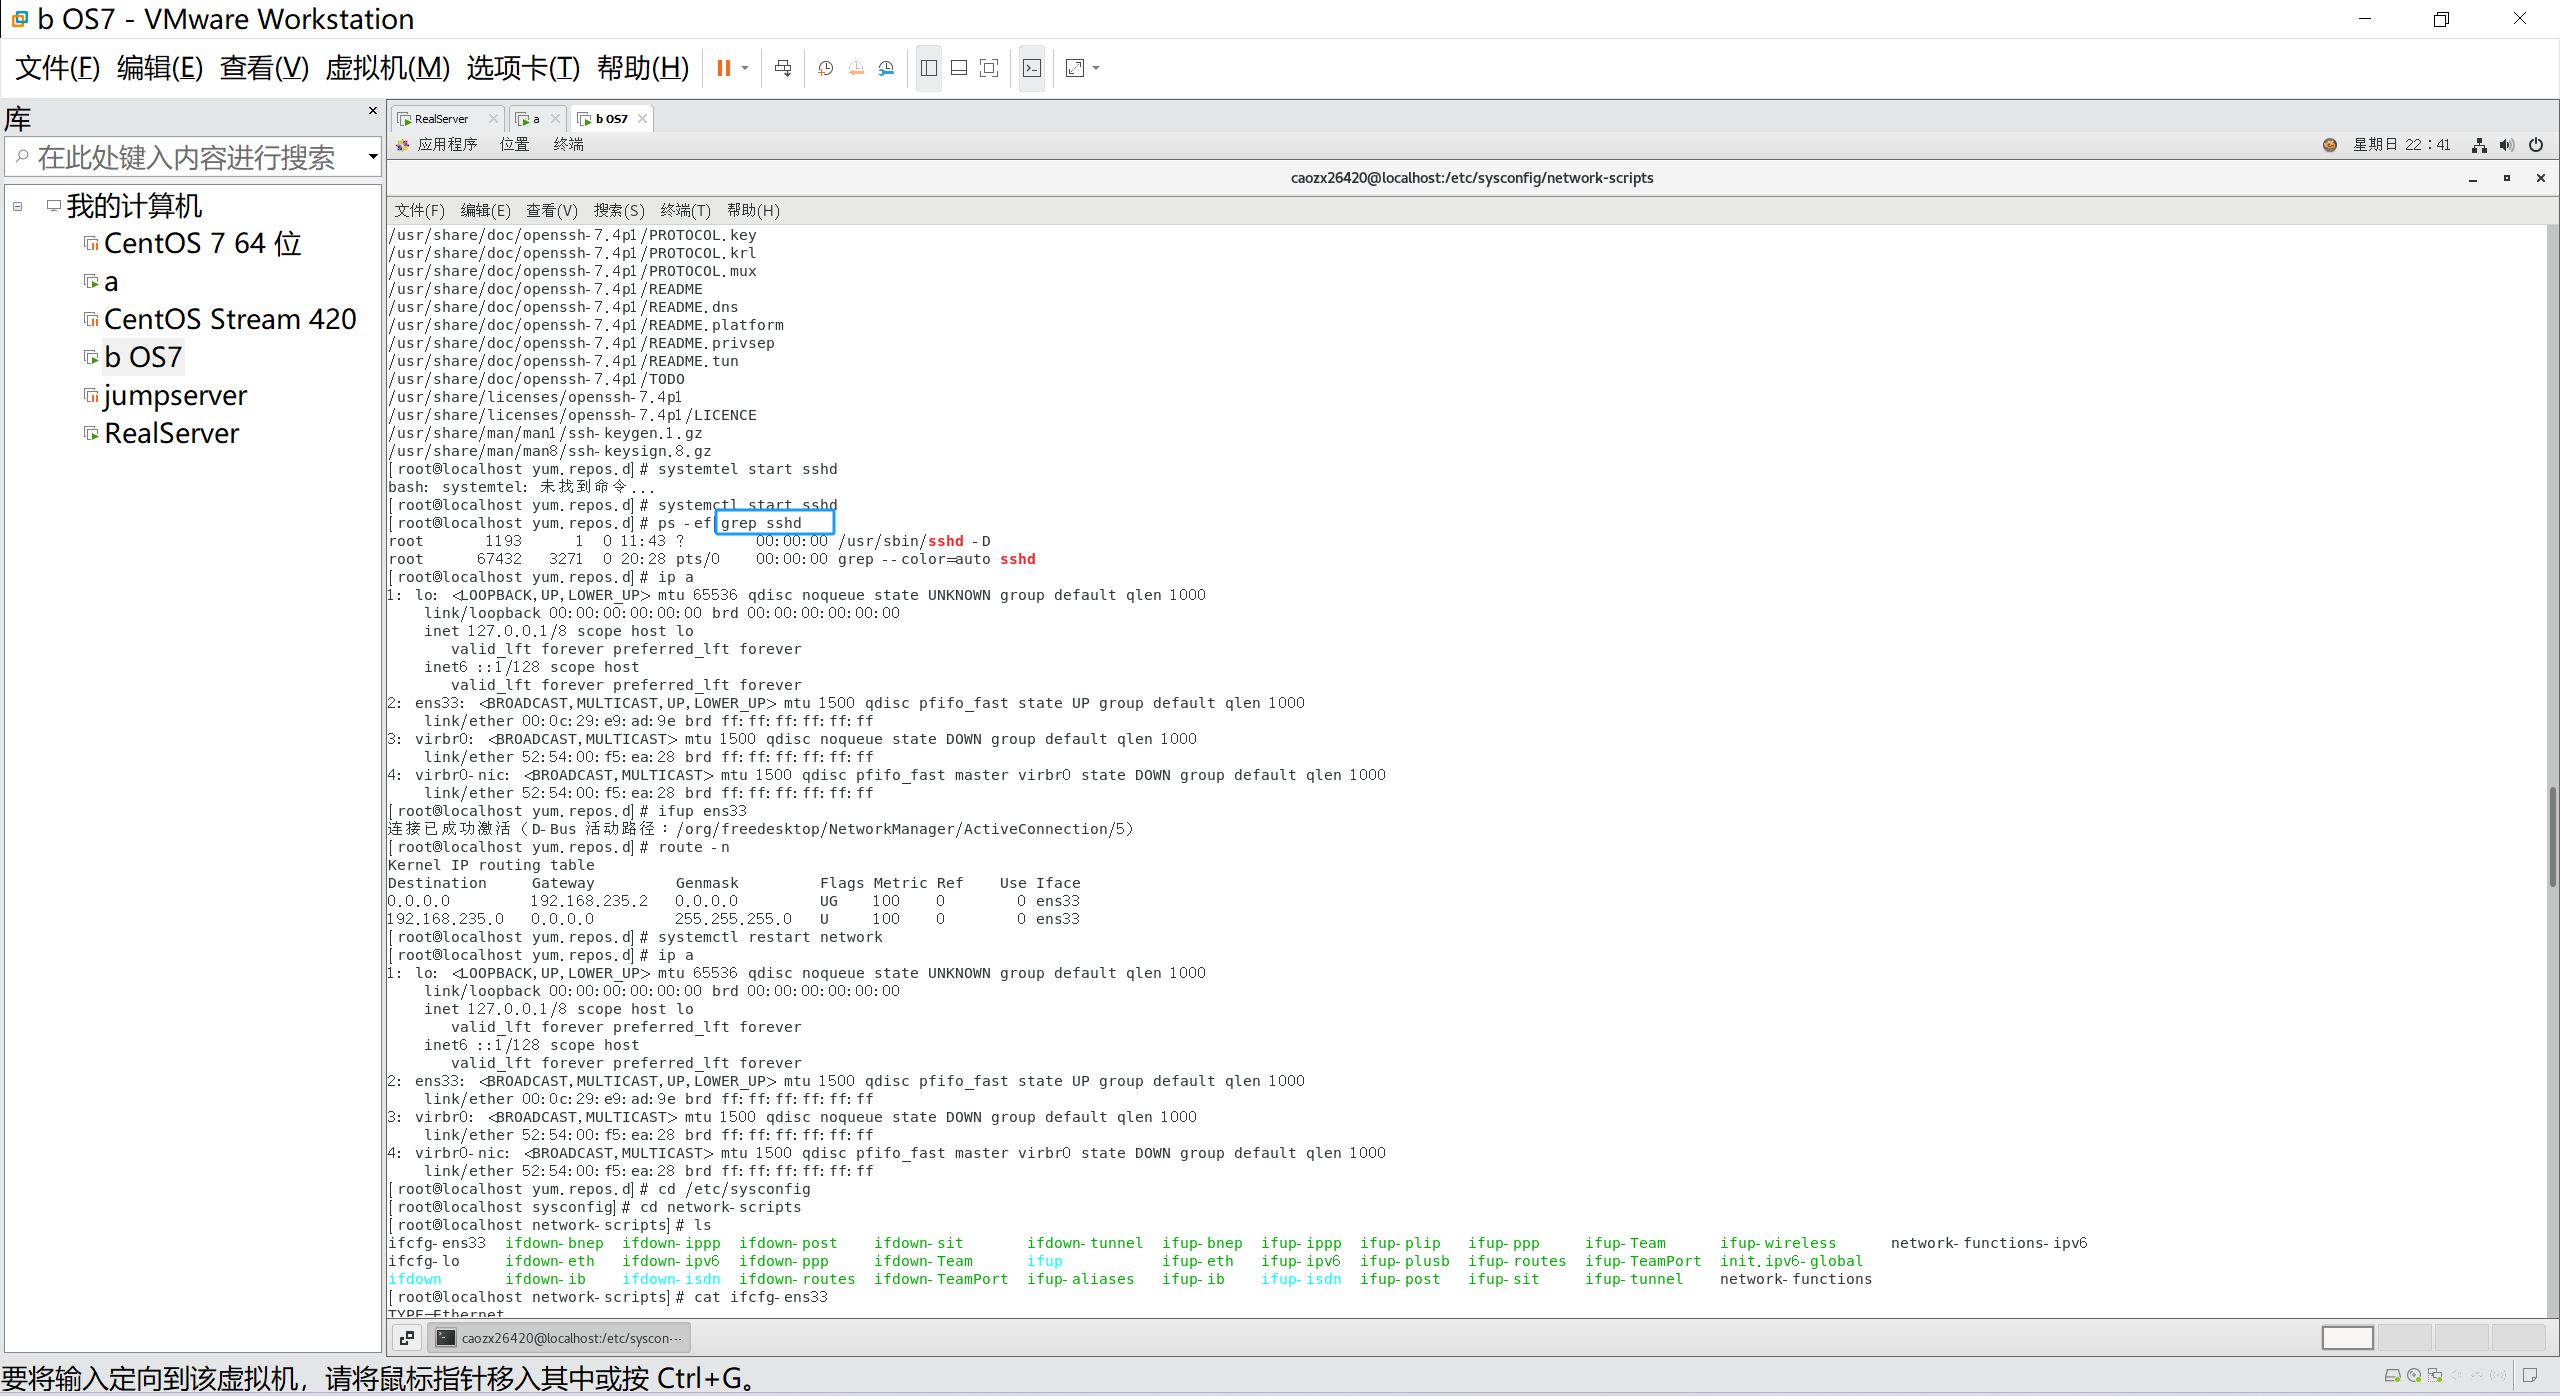This screenshot has width=2560, height=1396.
Task: Toggle the console view button
Action: point(1032,68)
